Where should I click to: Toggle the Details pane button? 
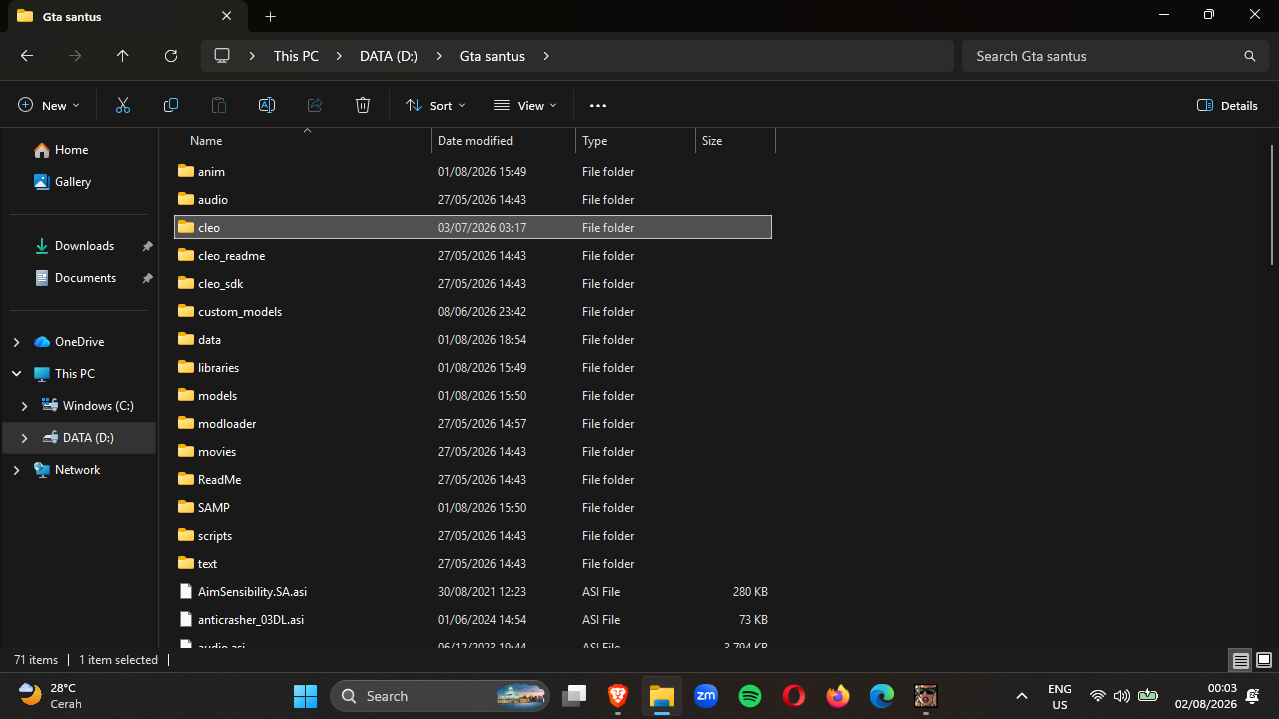[x=1227, y=105]
